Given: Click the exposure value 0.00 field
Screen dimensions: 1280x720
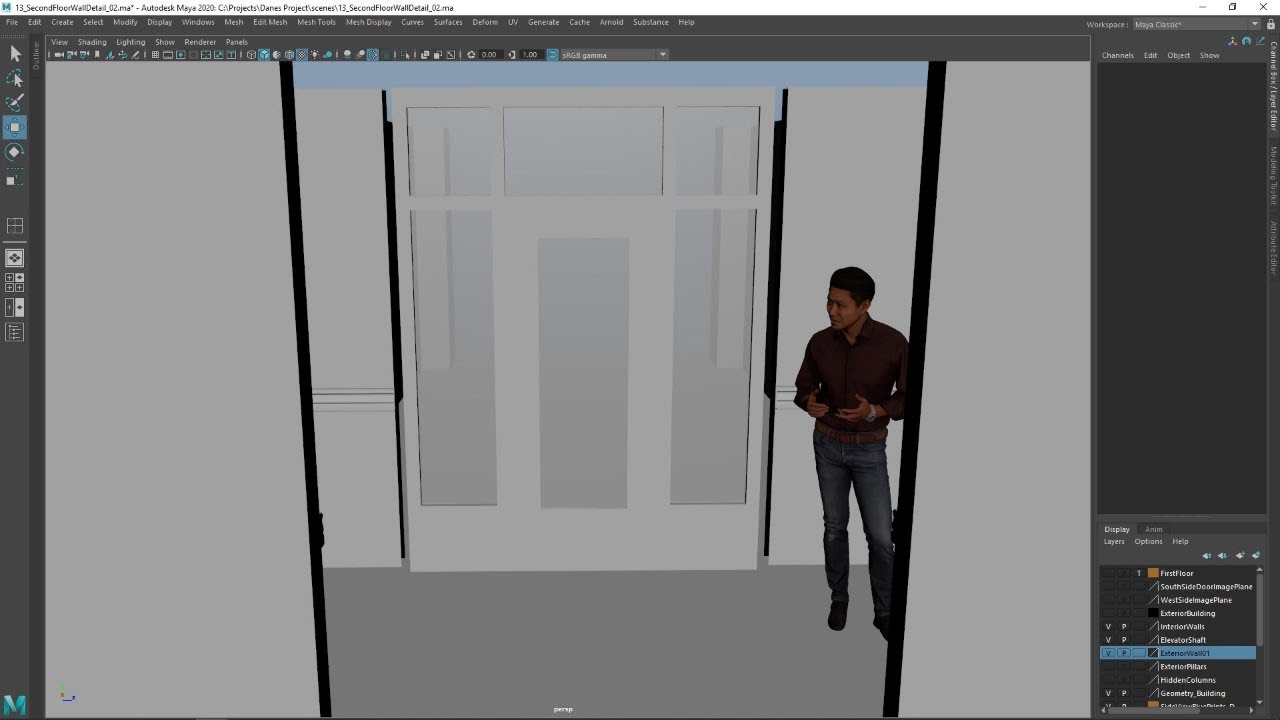Looking at the screenshot, I should [489, 55].
